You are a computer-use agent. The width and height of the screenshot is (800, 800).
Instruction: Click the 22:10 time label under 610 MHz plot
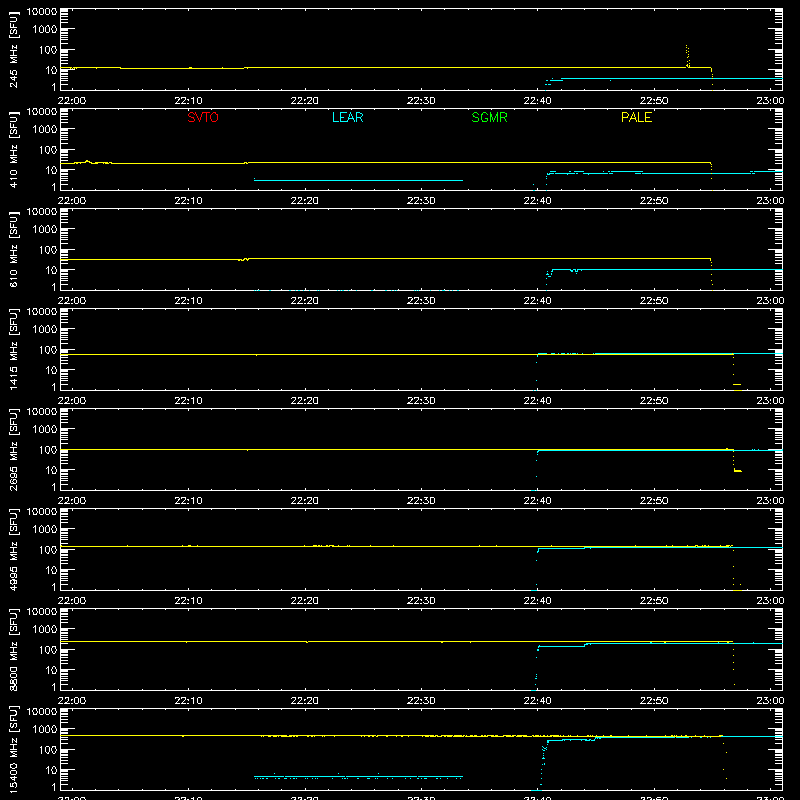pyautogui.click(x=188, y=301)
